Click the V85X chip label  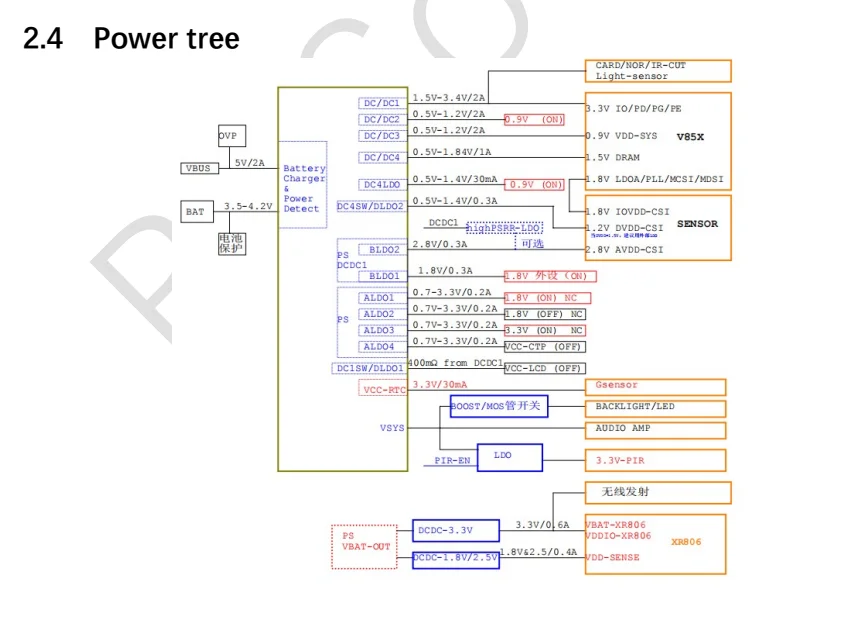click(x=690, y=137)
